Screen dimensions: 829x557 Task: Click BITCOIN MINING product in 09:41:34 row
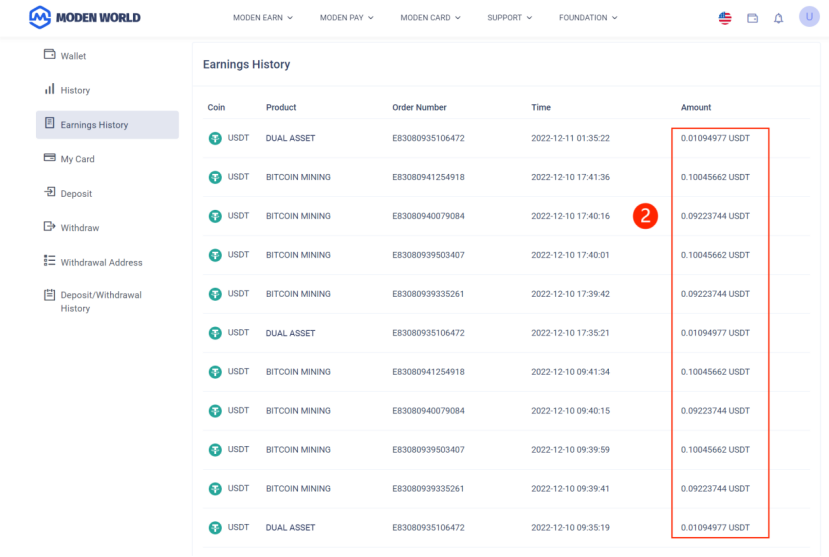tap(298, 372)
